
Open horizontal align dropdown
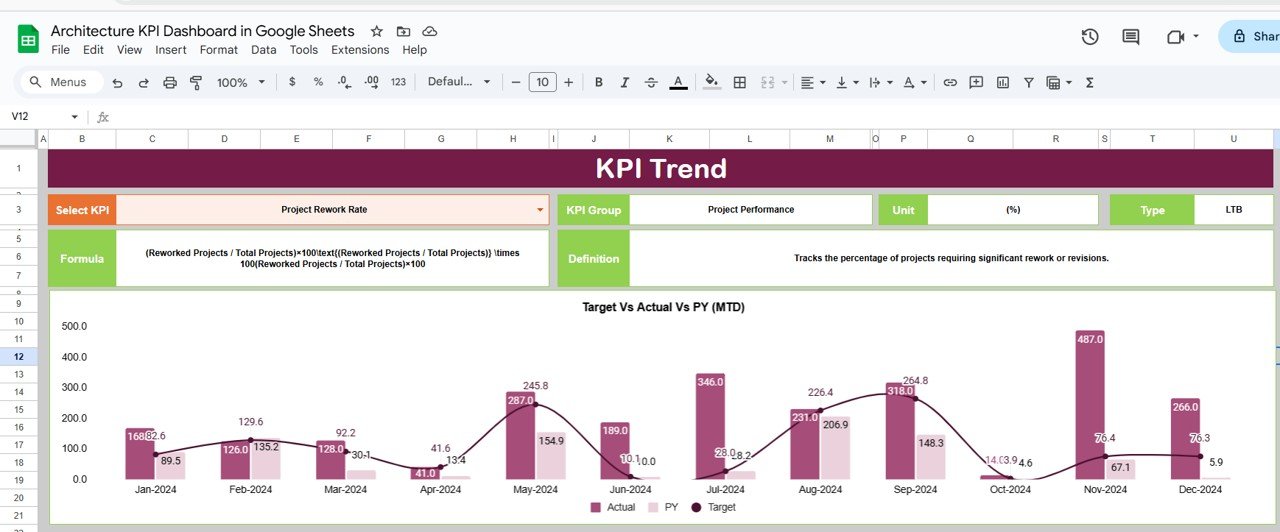(813, 82)
